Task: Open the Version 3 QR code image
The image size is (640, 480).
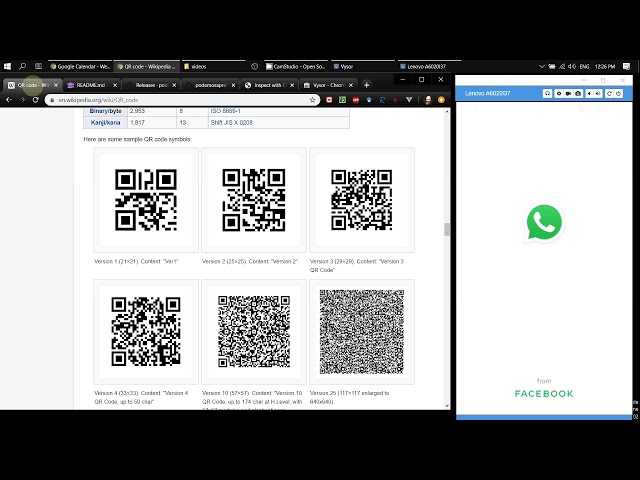Action: (362, 200)
